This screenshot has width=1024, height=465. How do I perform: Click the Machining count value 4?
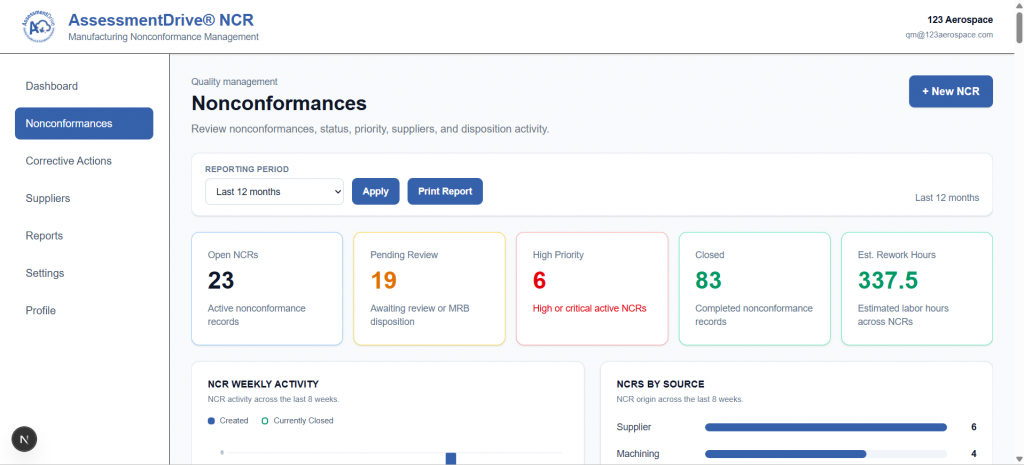click(x=973, y=454)
